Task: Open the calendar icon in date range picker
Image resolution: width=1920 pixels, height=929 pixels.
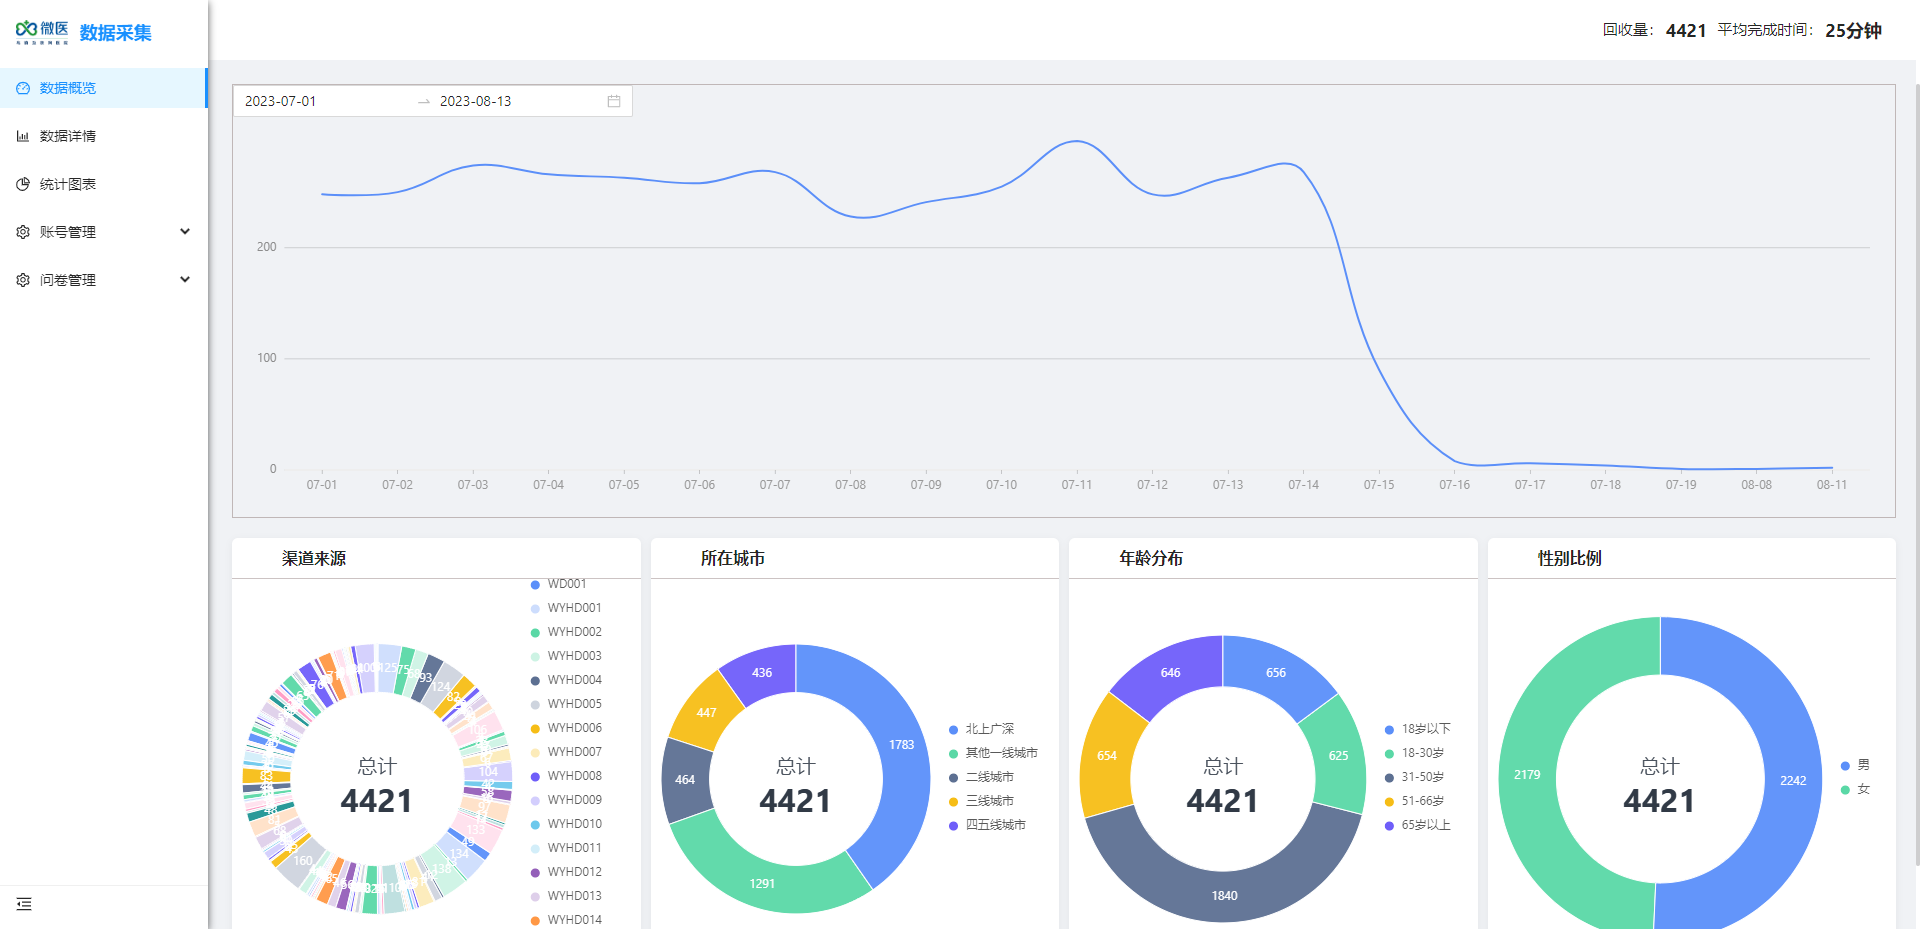Action: tap(614, 101)
